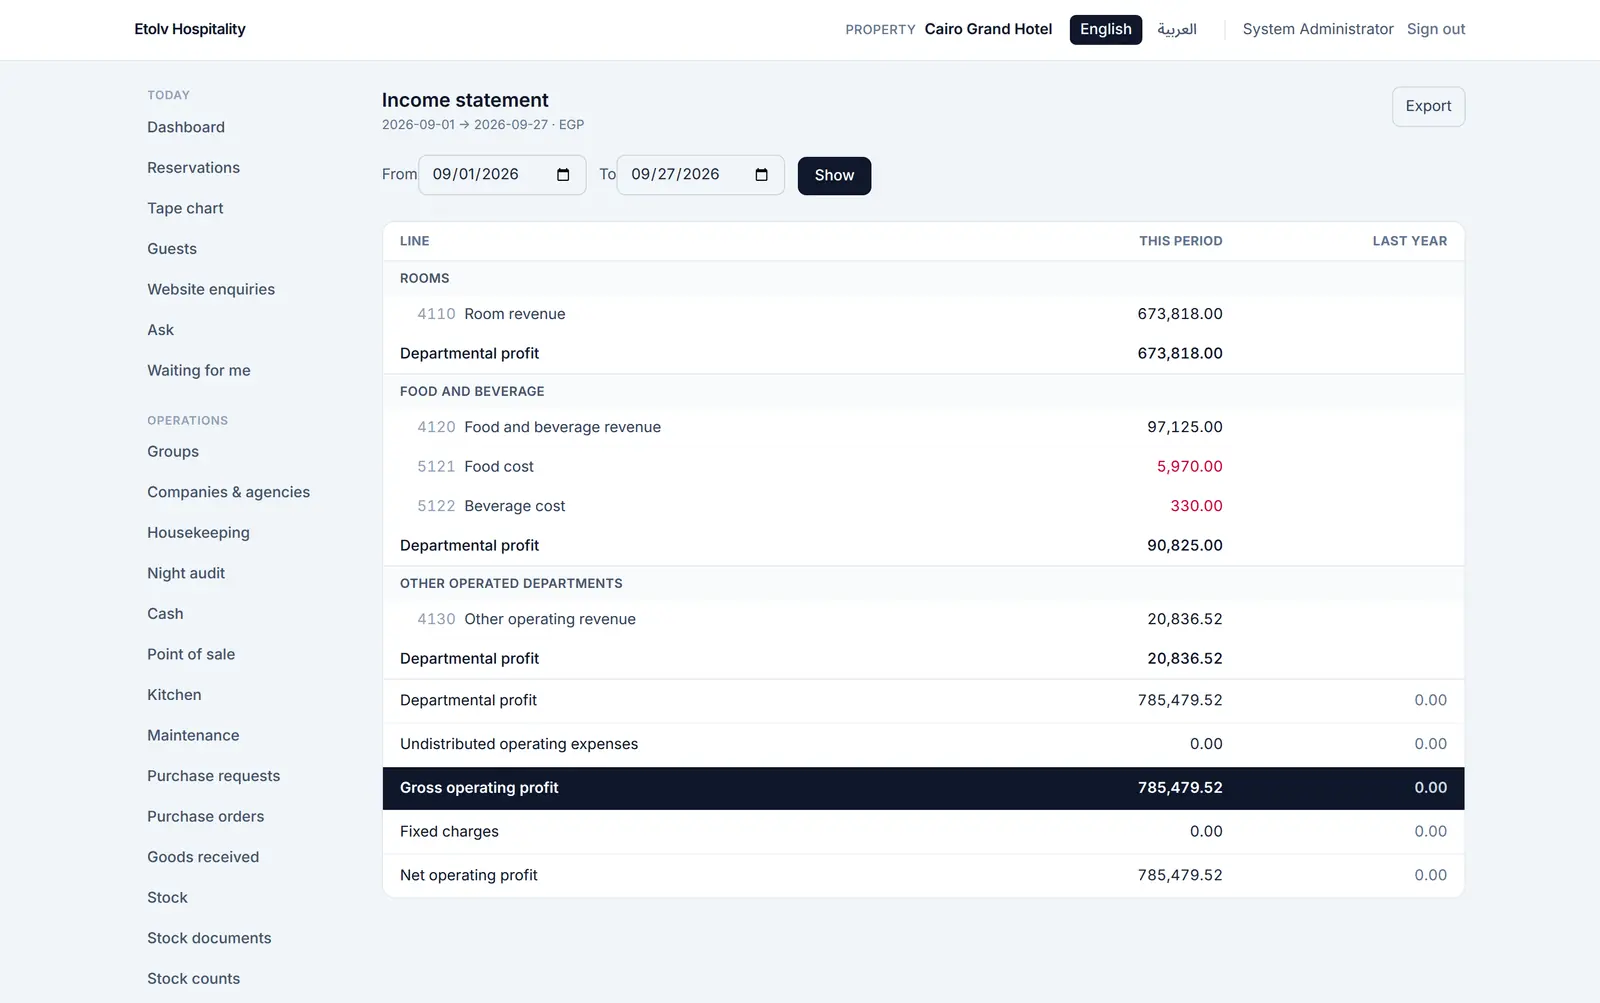Click the To date input field
1600x1003 pixels.
point(700,175)
